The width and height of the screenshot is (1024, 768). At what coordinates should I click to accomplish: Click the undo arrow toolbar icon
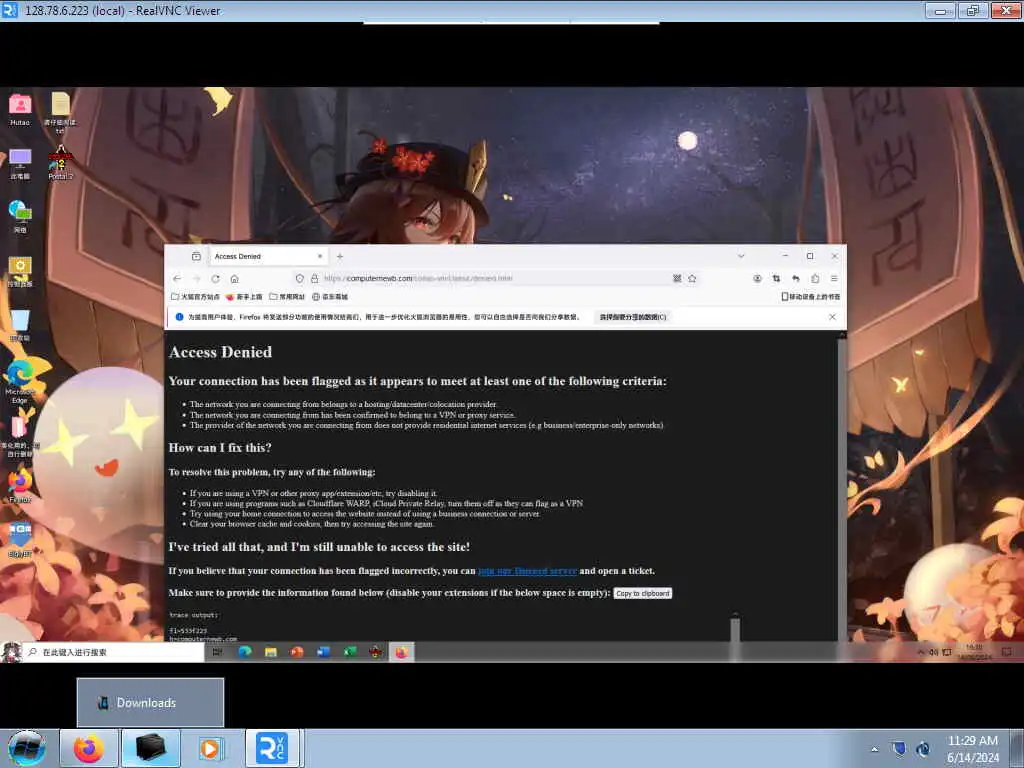tap(795, 278)
